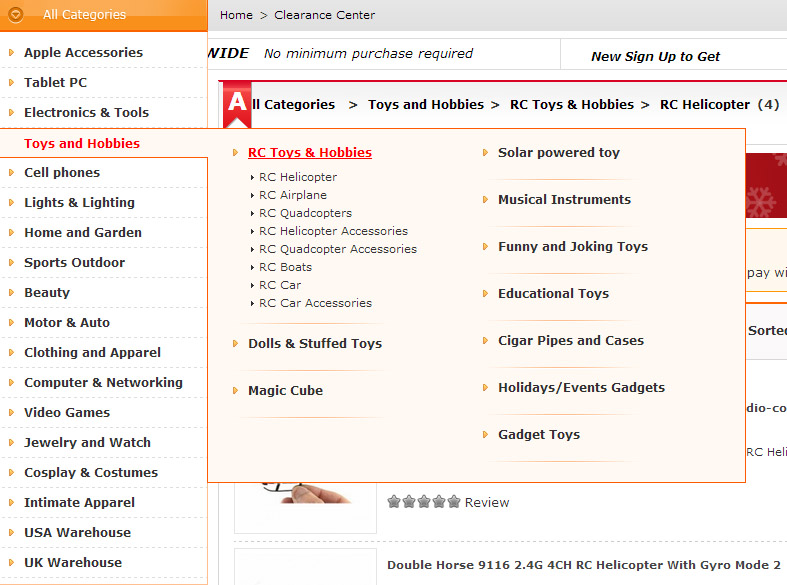Expand the Cell phones category
The height and width of the screenshot is (585, 787).
coord(62,173)
